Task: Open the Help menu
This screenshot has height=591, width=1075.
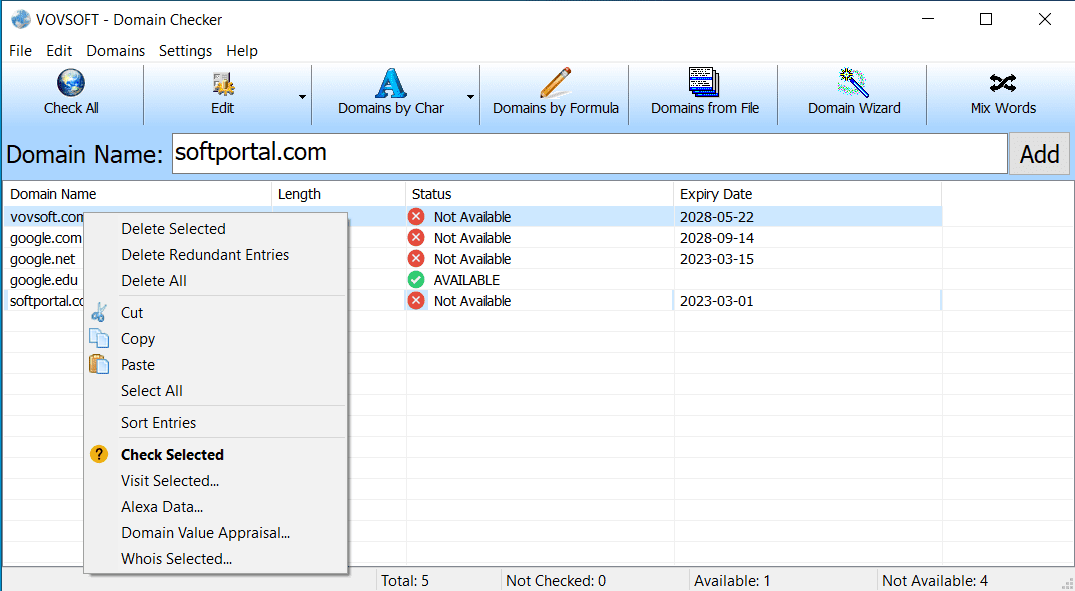Action: point(242,51)
